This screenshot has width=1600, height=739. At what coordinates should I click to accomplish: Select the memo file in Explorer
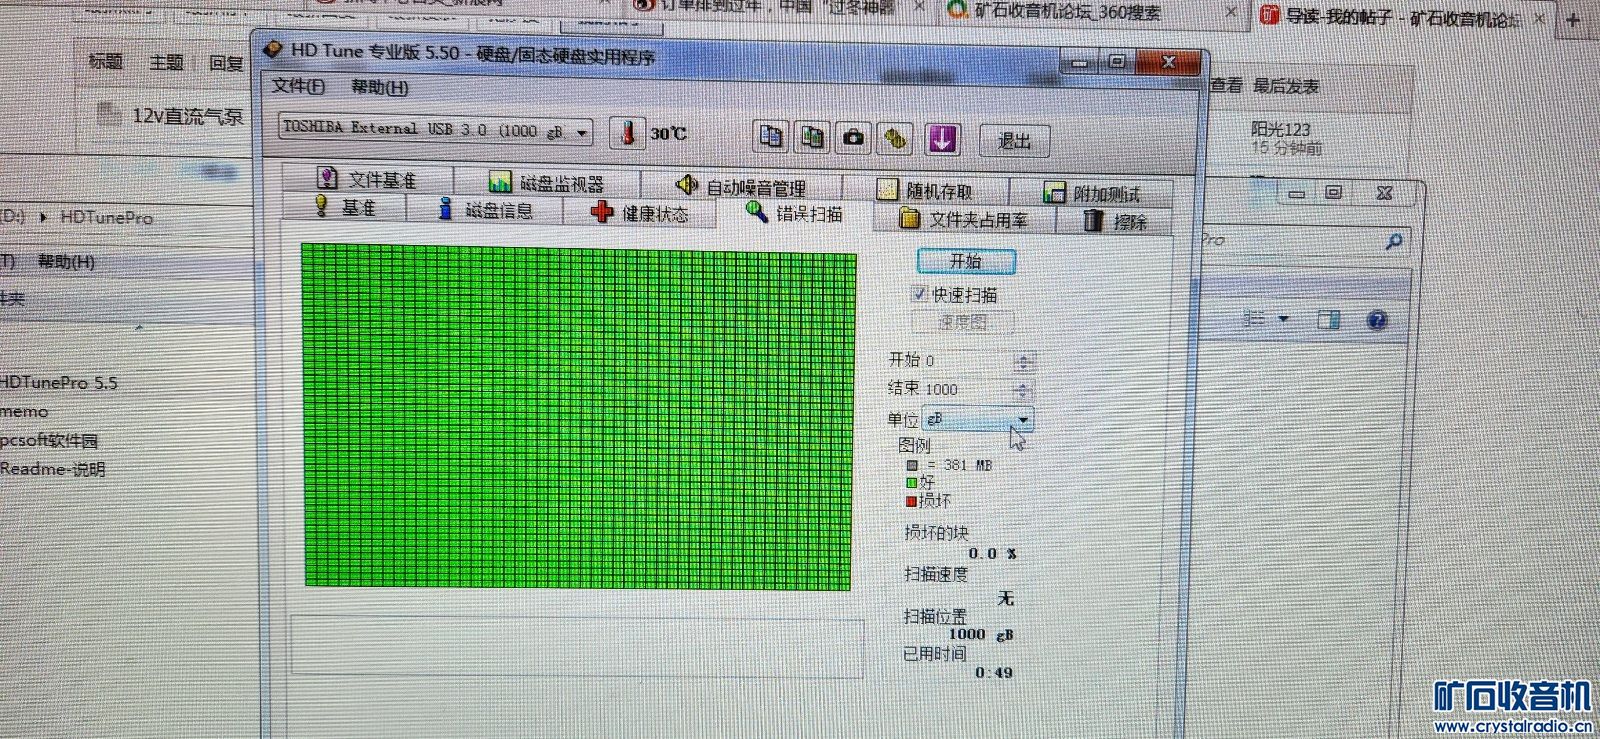24,411
